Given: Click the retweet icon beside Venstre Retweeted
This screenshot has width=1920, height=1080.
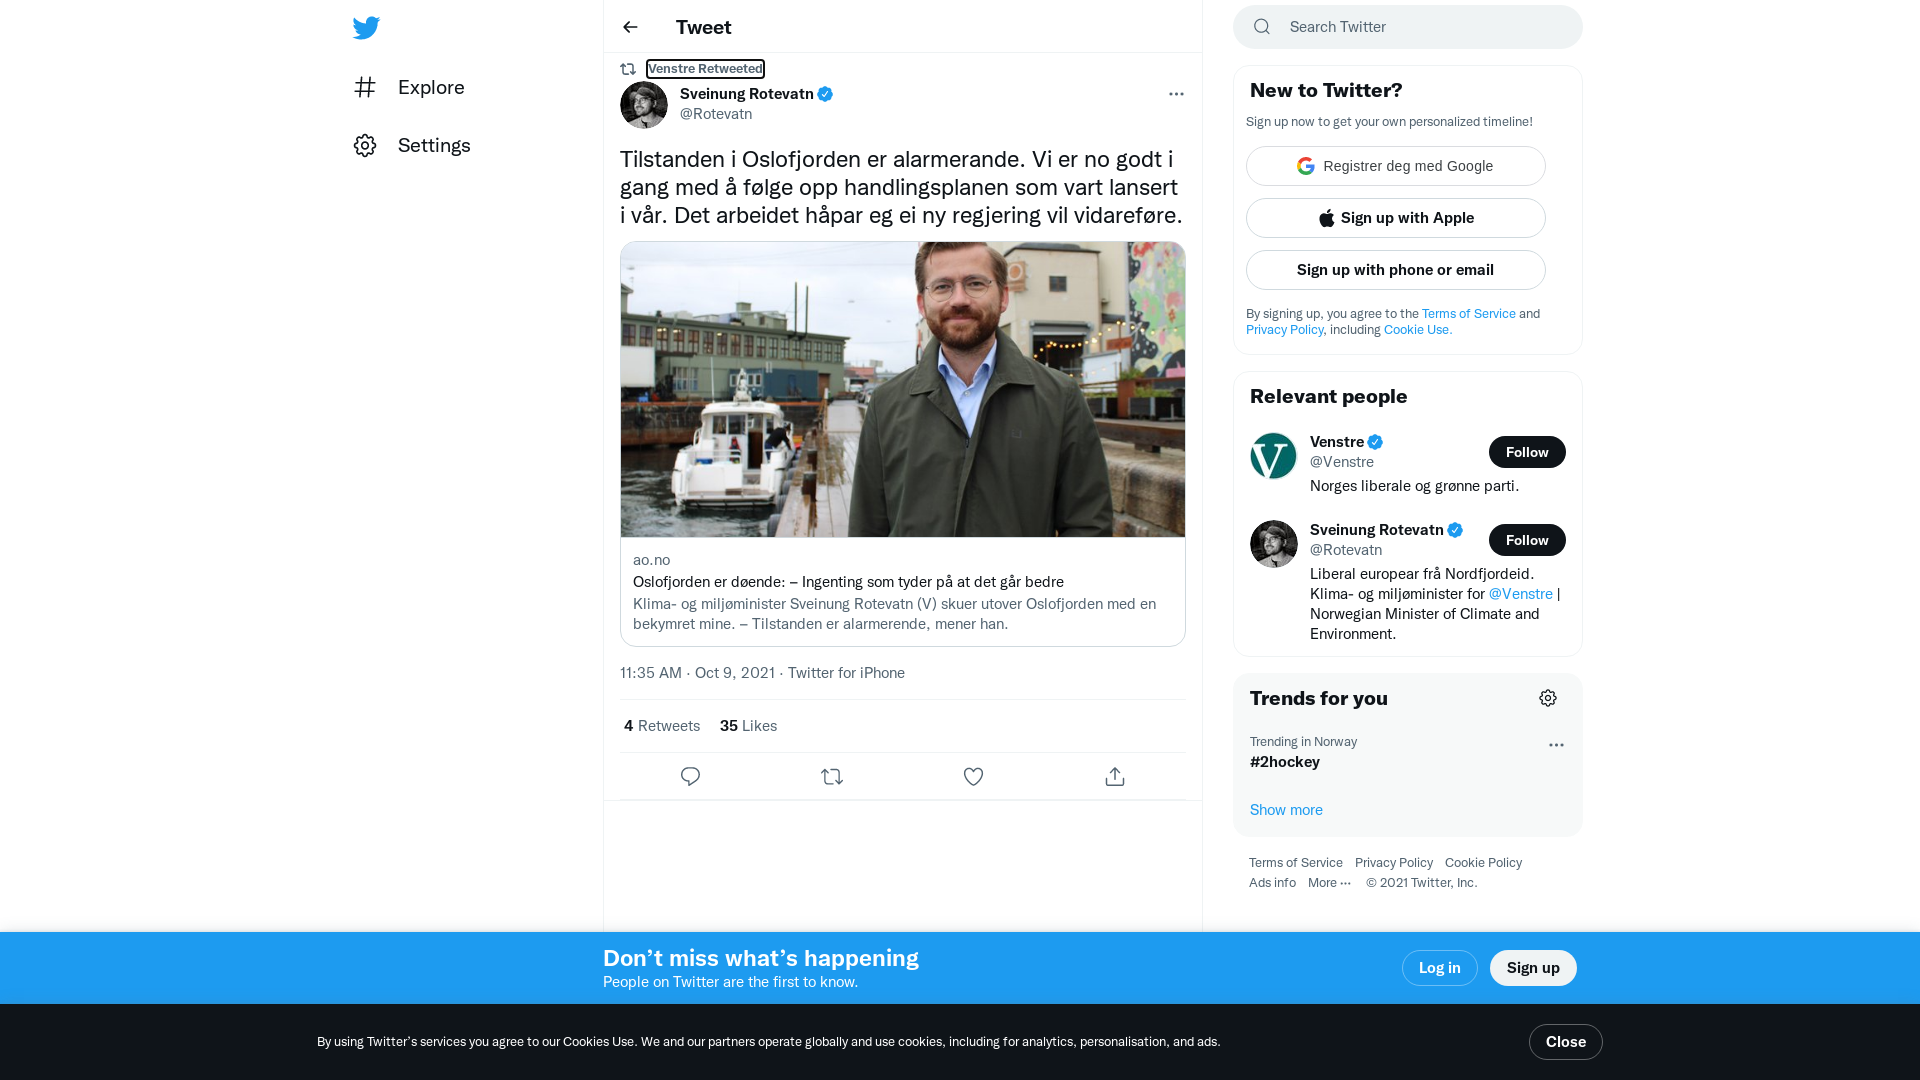Looking at the screenshot, I should tap(628, 69).
